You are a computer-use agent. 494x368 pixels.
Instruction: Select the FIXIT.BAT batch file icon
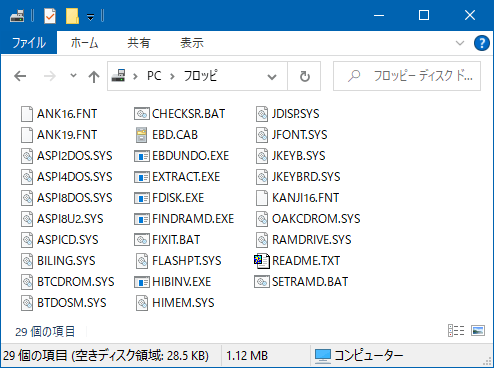142,240
